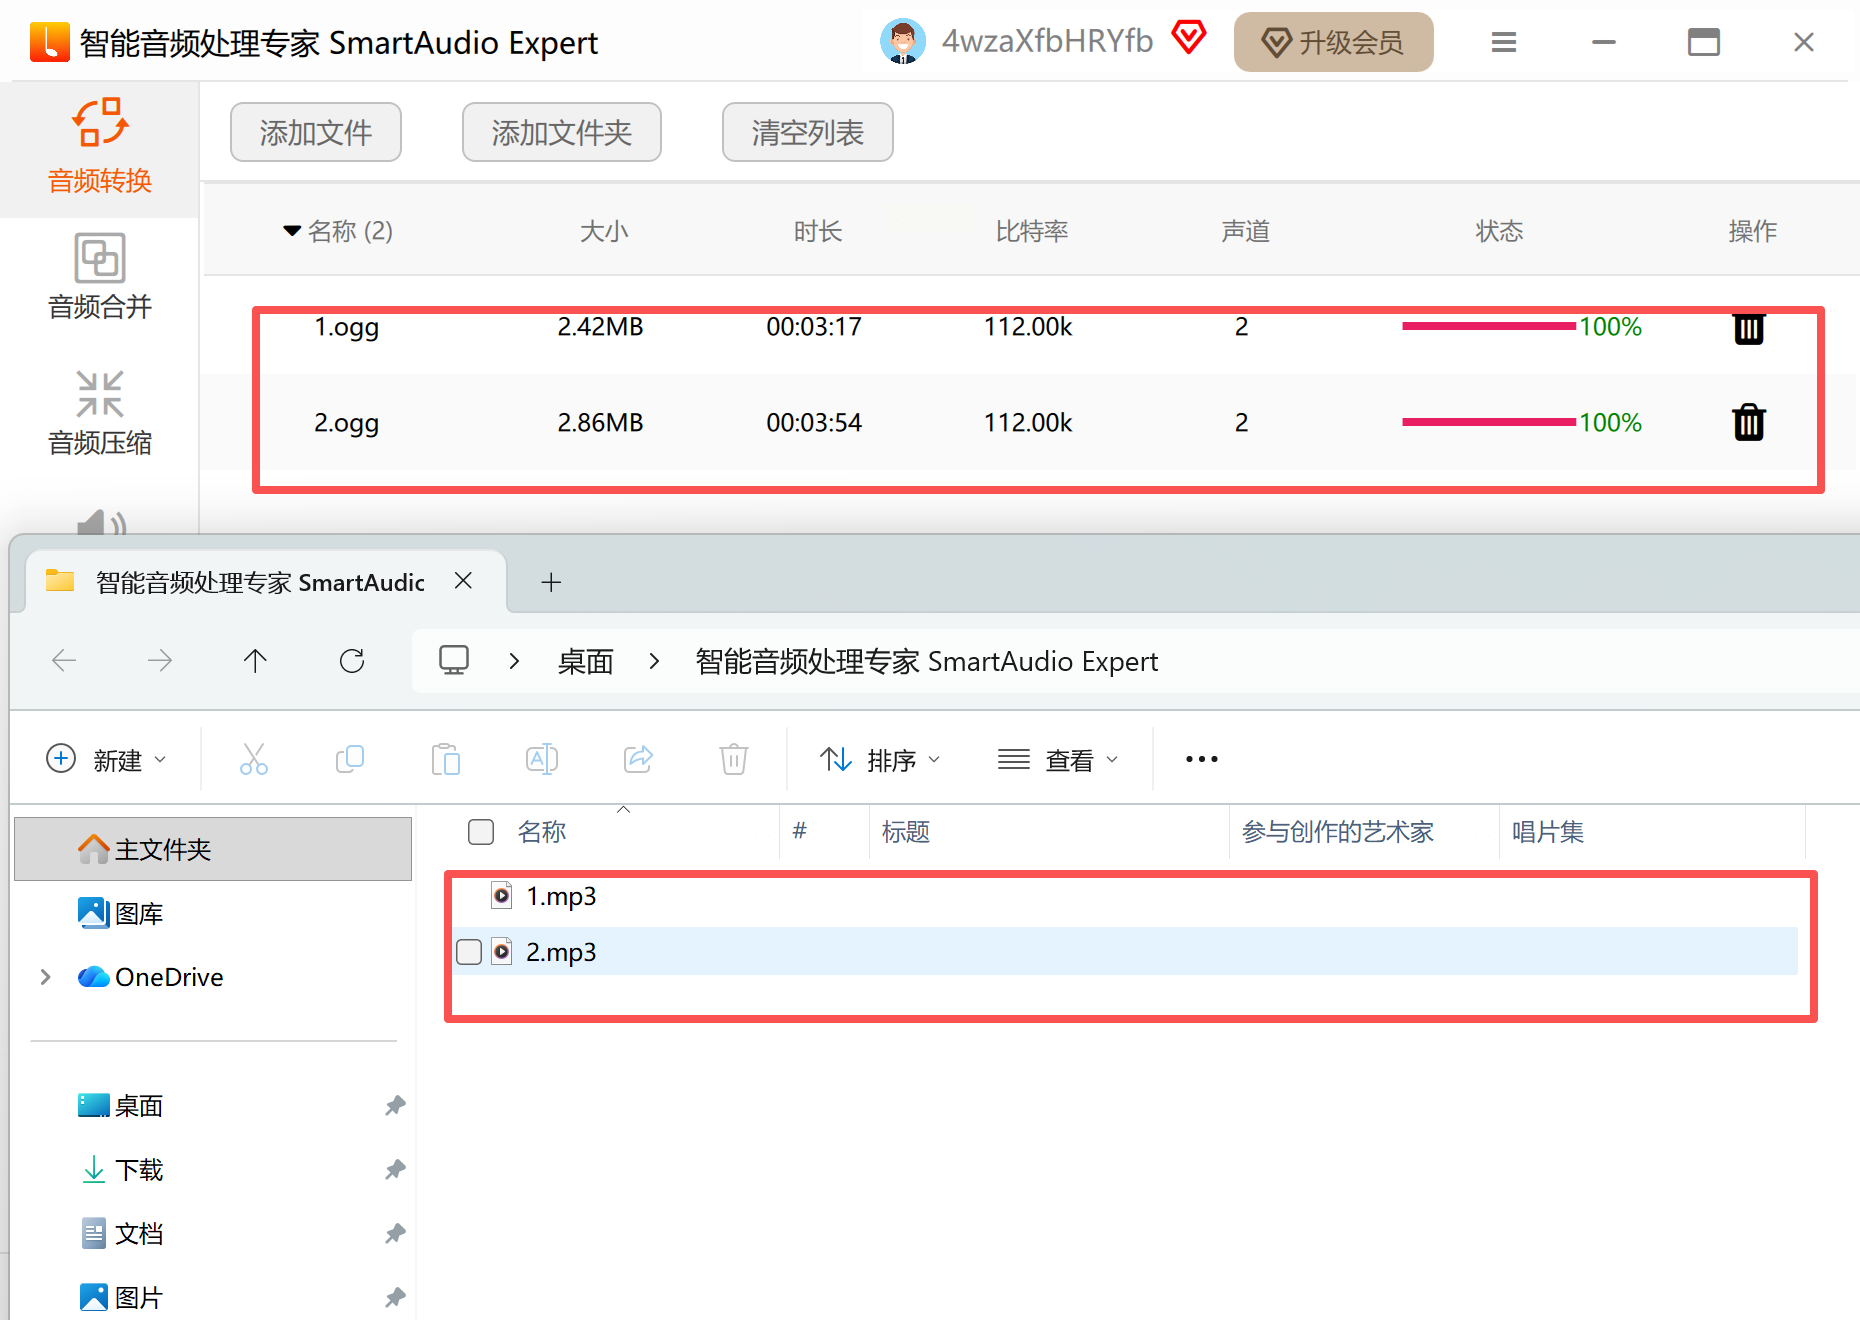Go up one folder level in Explorer
This screenshot has height=1320, width=1860.
click(255, 660)
